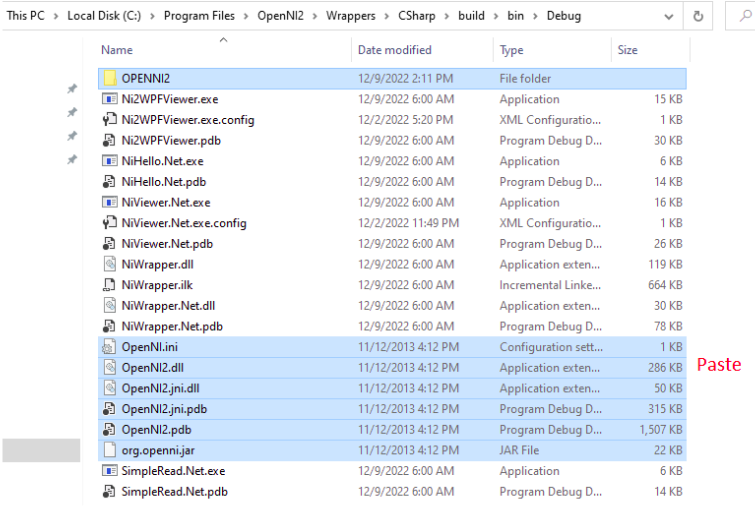Select the OPENNI2 folder name
This screenshot has width=755, height=511.
coord(145,79)
